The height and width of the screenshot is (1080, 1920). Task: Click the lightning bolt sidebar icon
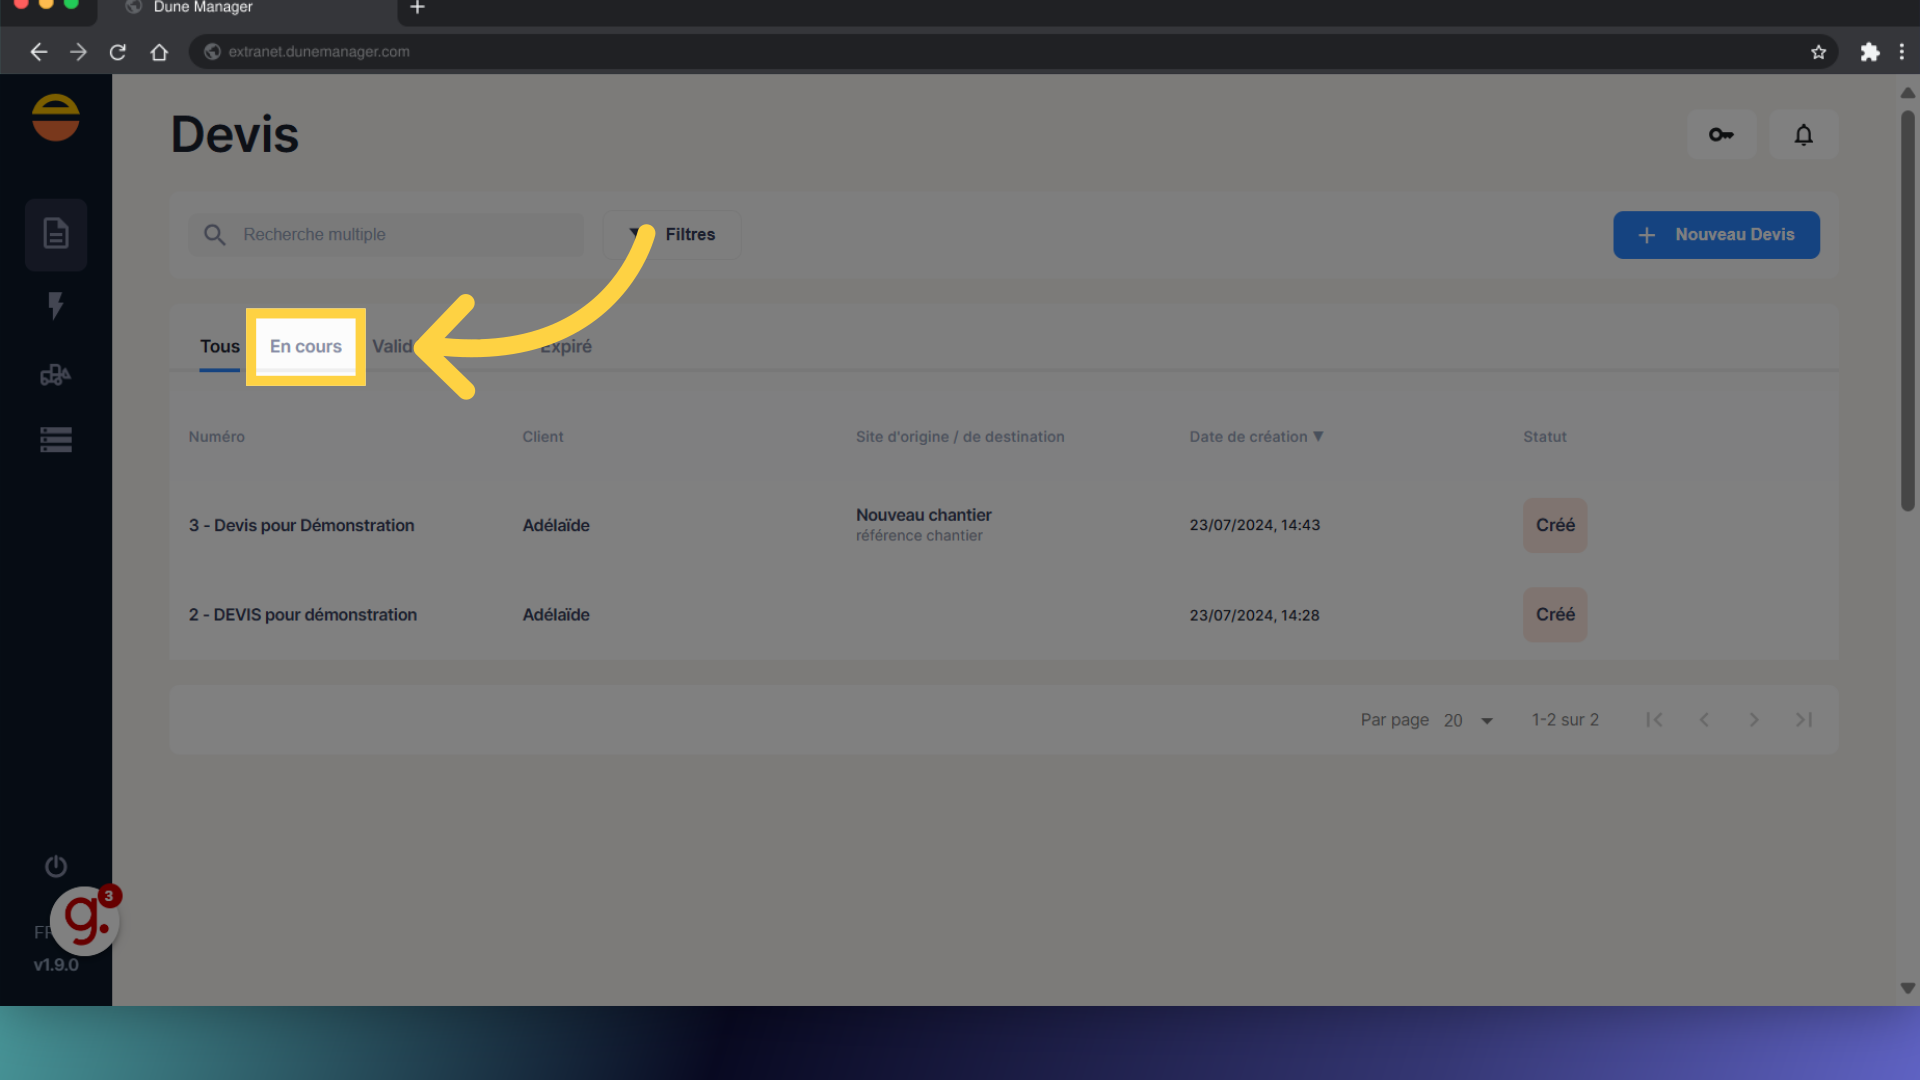pos(56,305)
